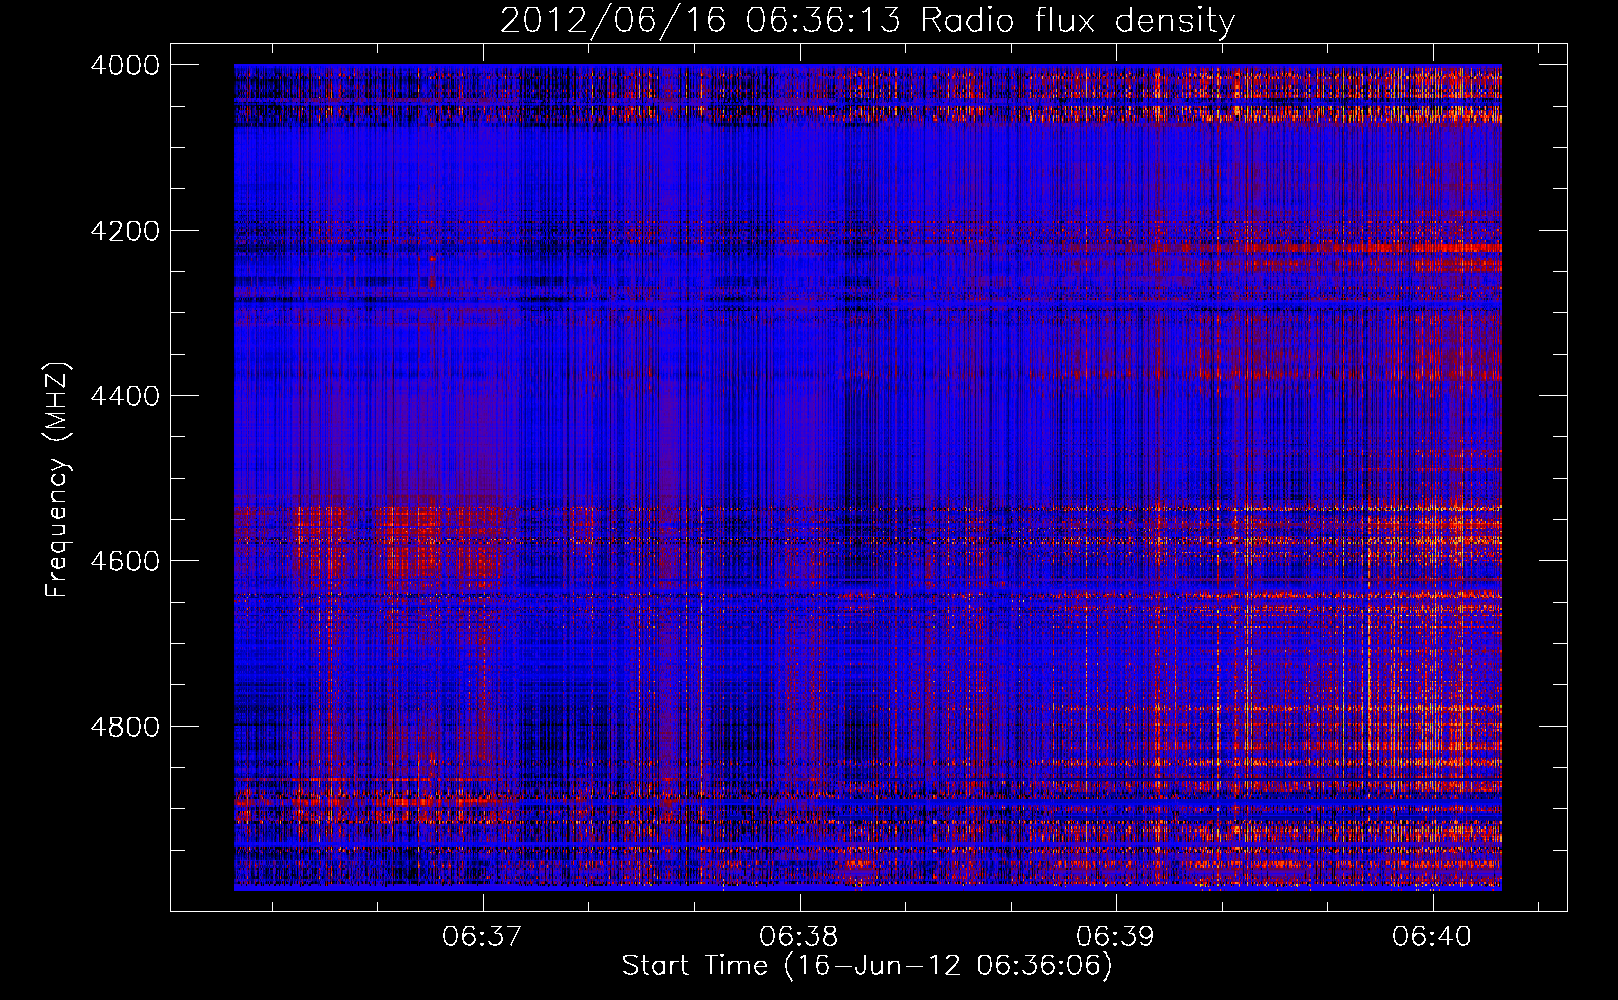Click the '06:39' time axis label
1618x1000 pixels.
click(1115, 937)
